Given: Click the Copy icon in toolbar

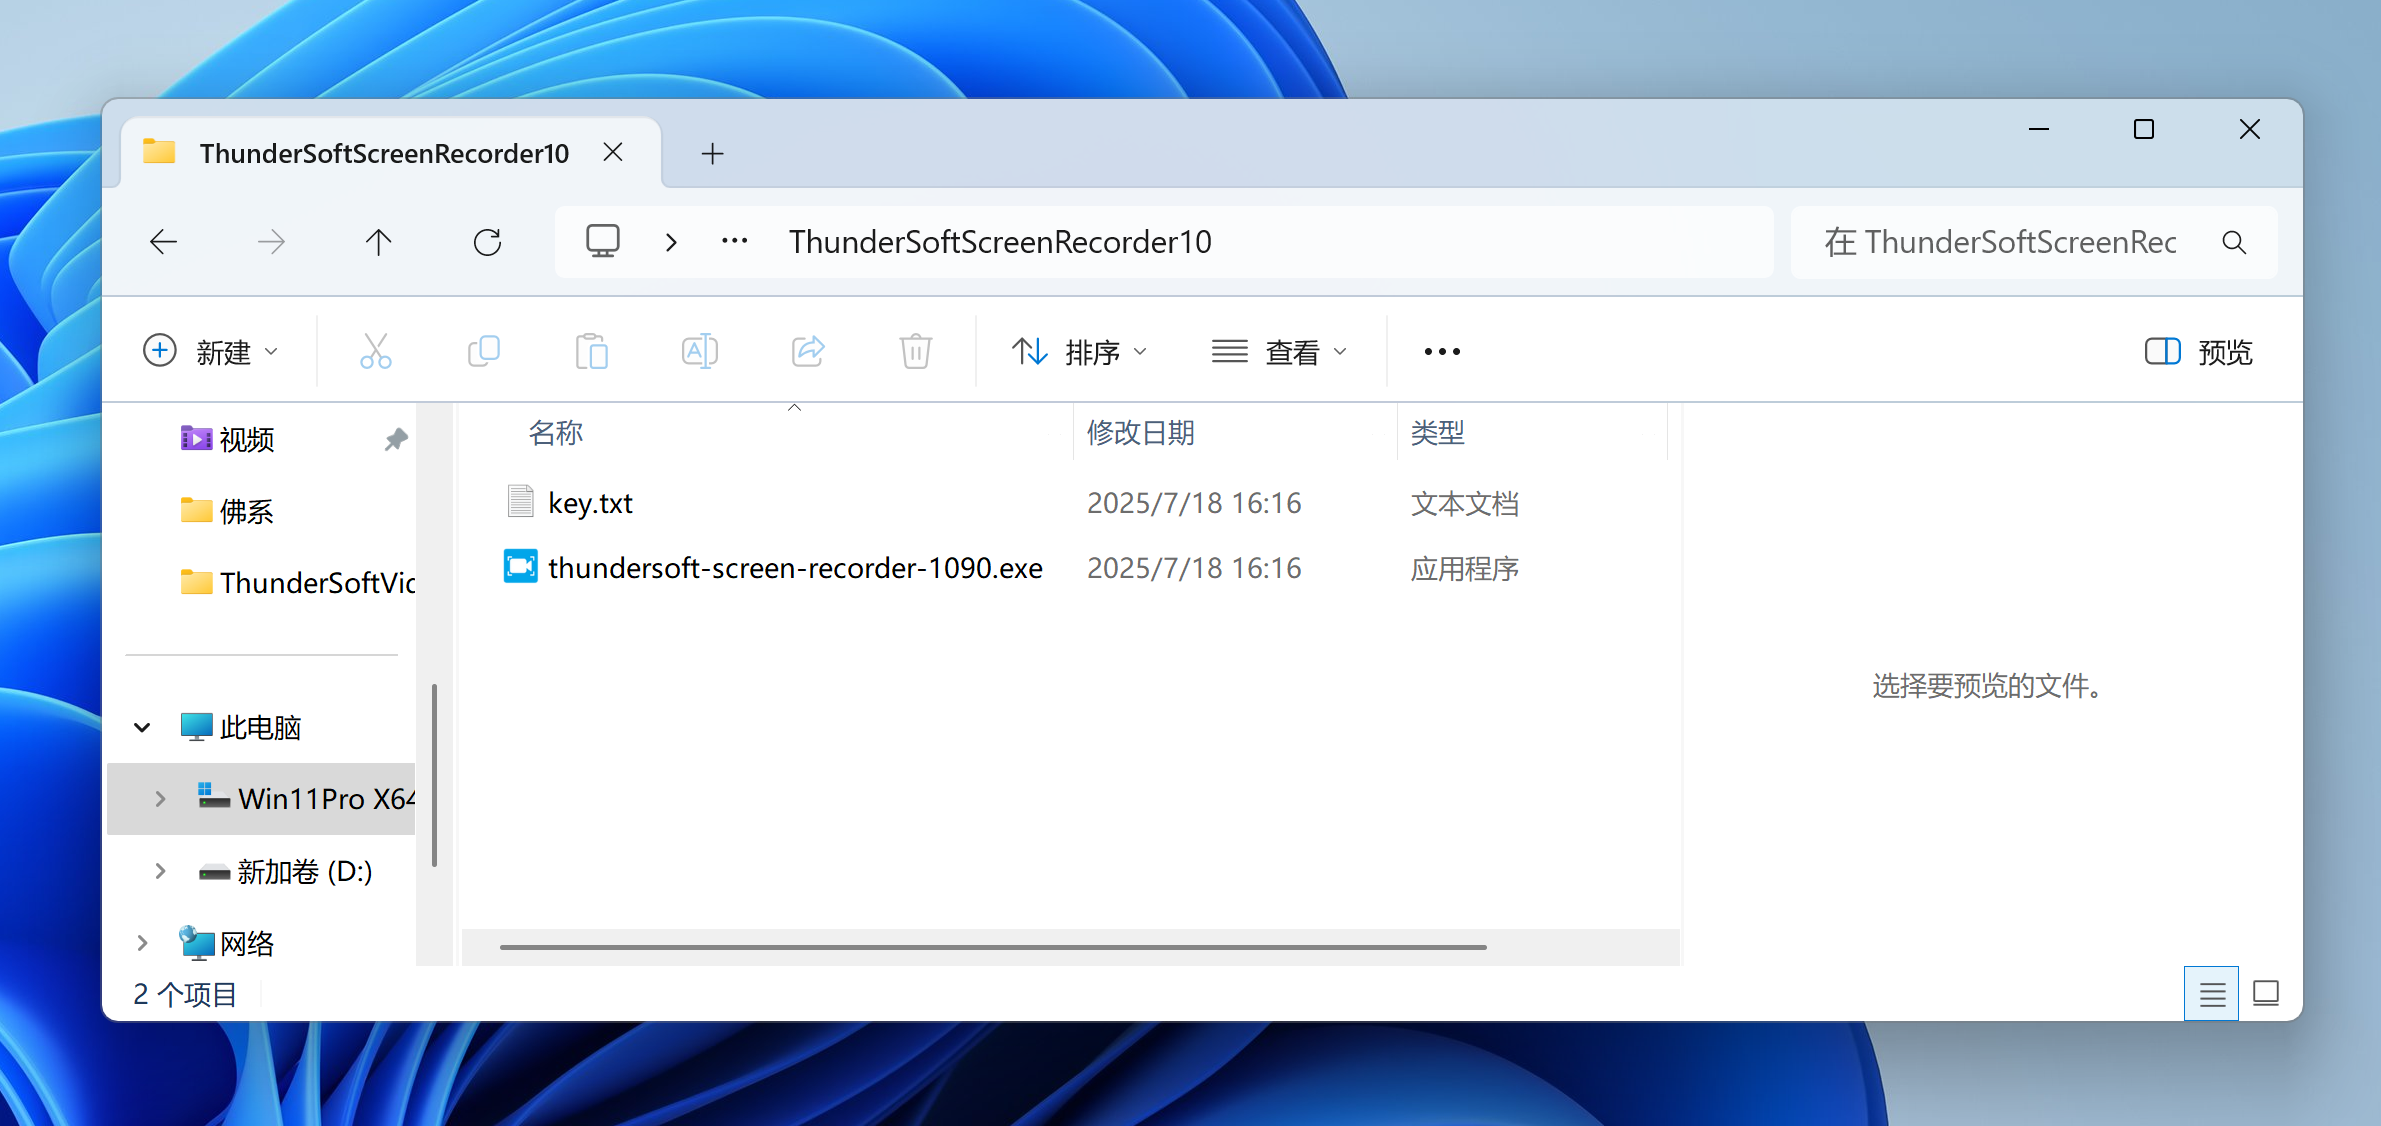Looking at the screenshot, I should click(484, 351).
